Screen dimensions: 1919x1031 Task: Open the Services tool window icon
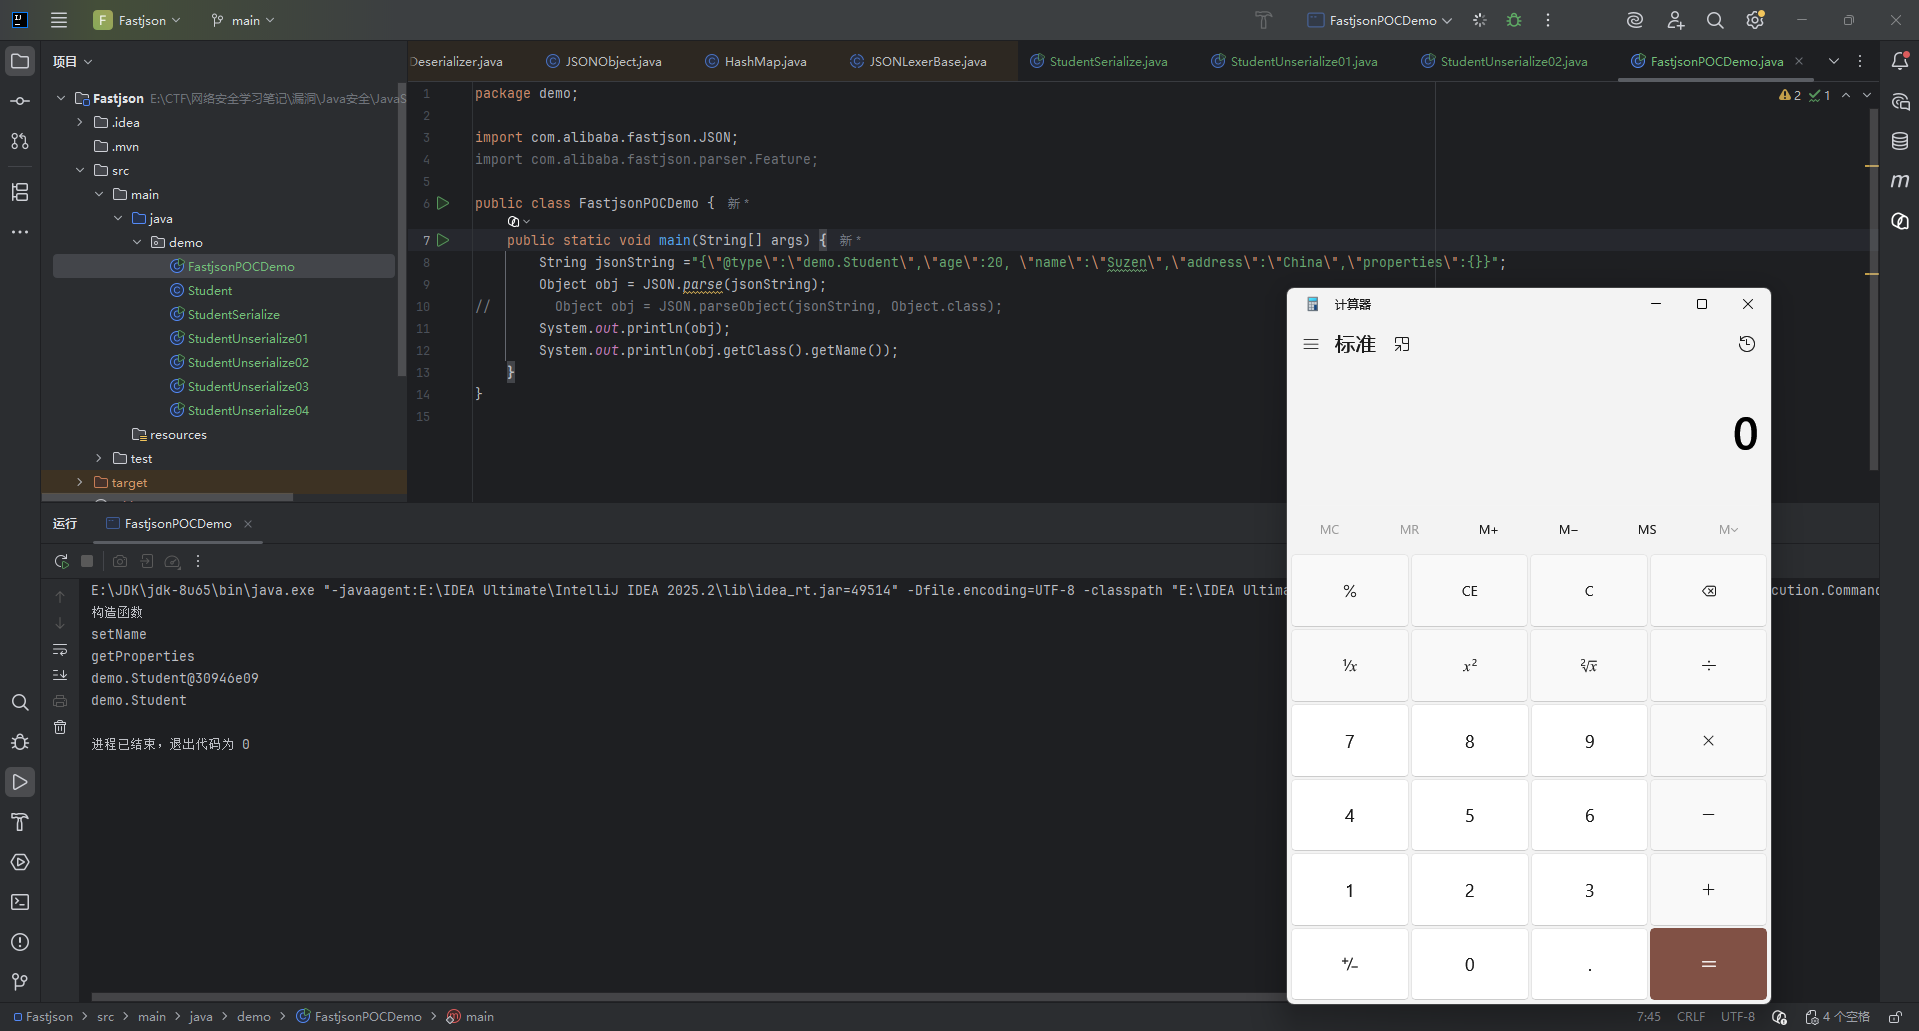[x=20, y=862]
